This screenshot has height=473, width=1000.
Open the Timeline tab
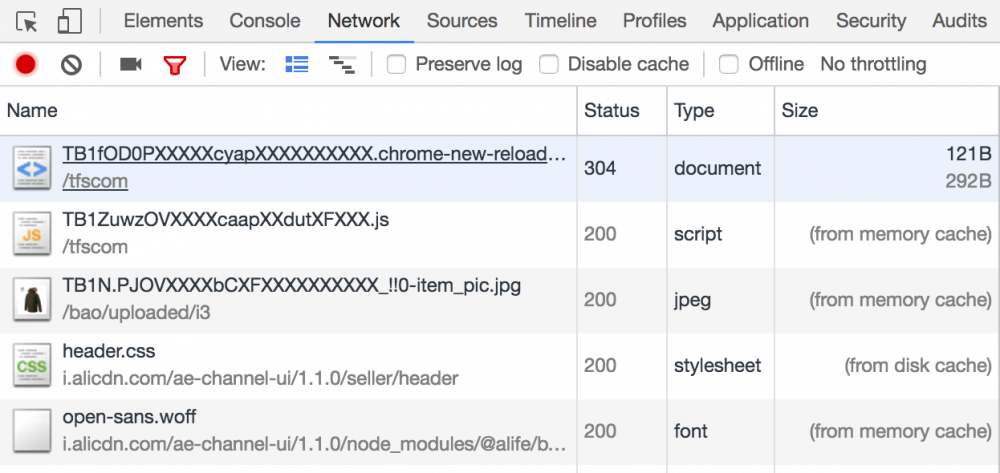pos(561,21)
